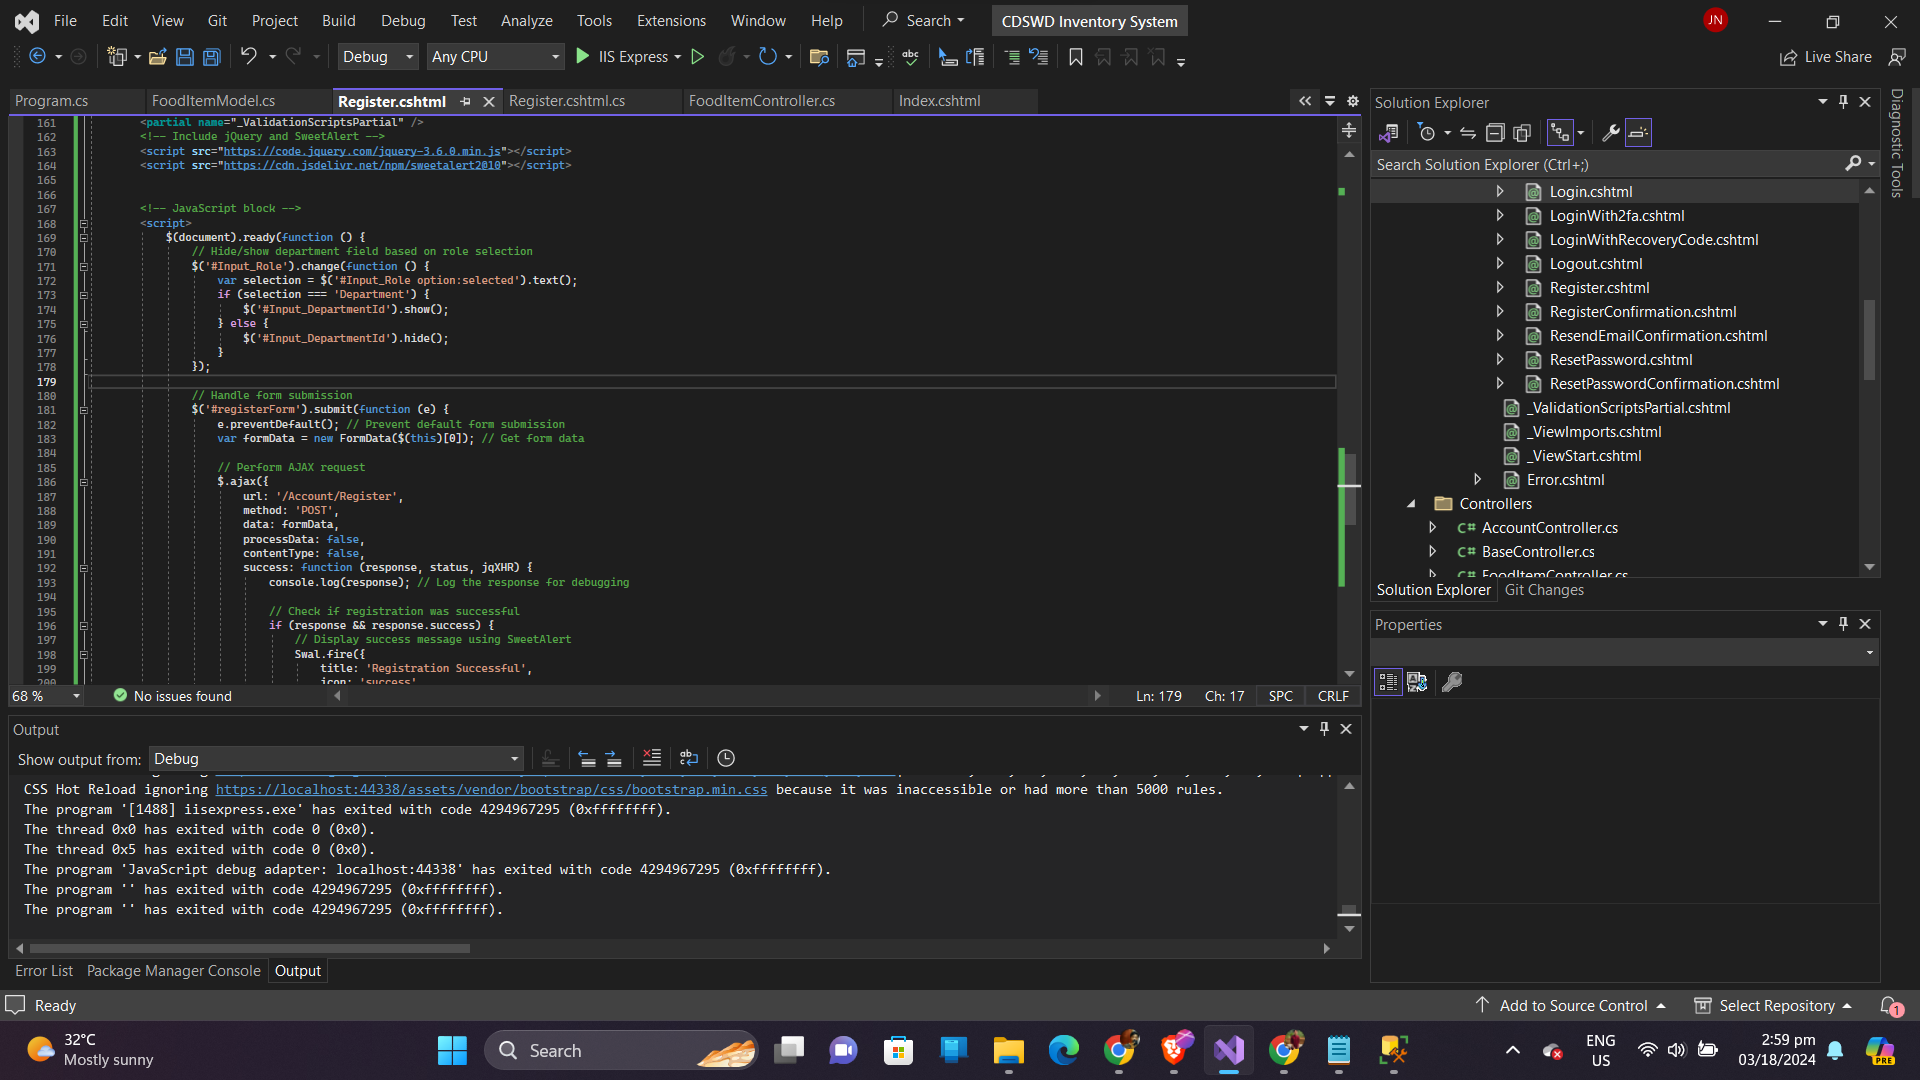Click the Solution Explorer search icon
The image size is (1920, 1080).
1853,164
